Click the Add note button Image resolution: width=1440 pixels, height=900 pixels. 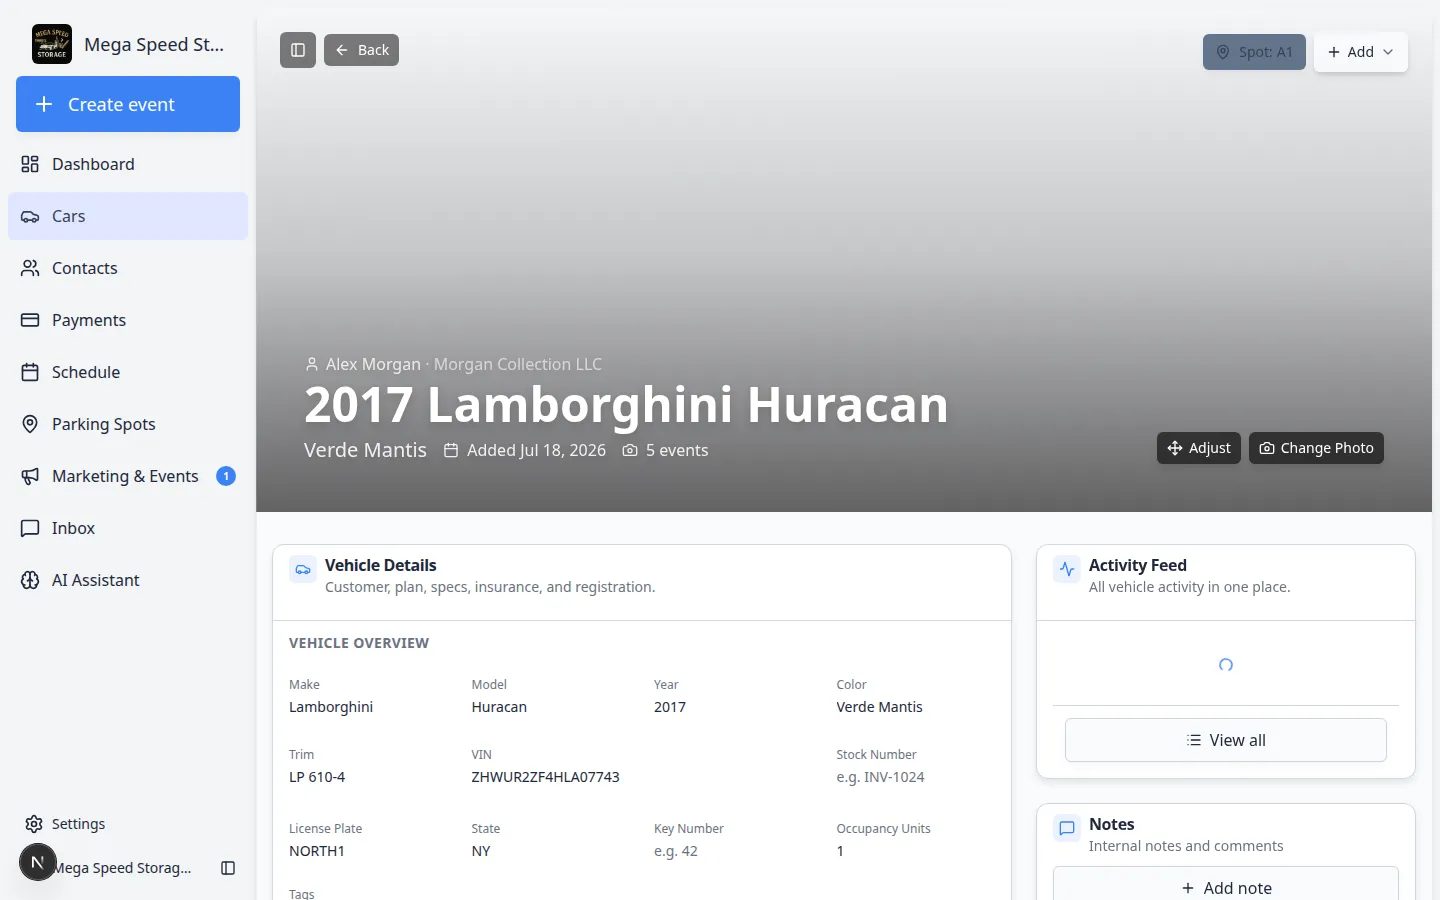[x=1226, y=886]
